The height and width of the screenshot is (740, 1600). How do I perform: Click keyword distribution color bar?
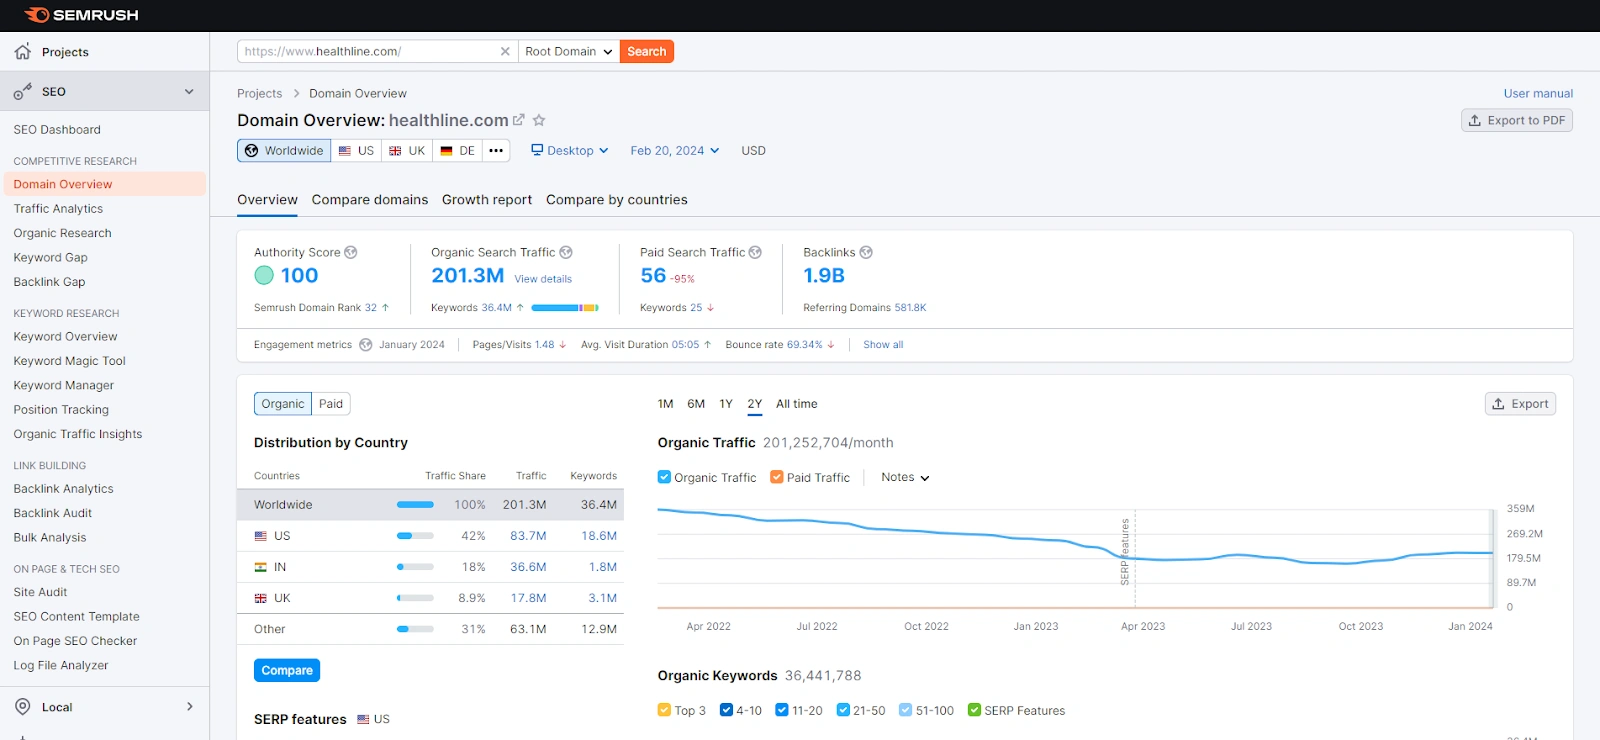[x=565, y=308]
